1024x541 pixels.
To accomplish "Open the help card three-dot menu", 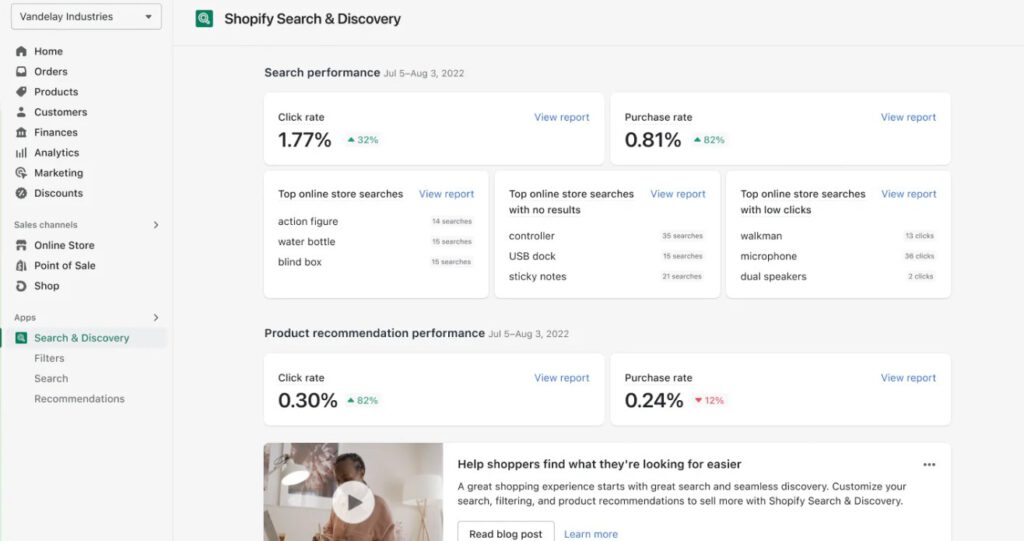I will tap(929, 464).
